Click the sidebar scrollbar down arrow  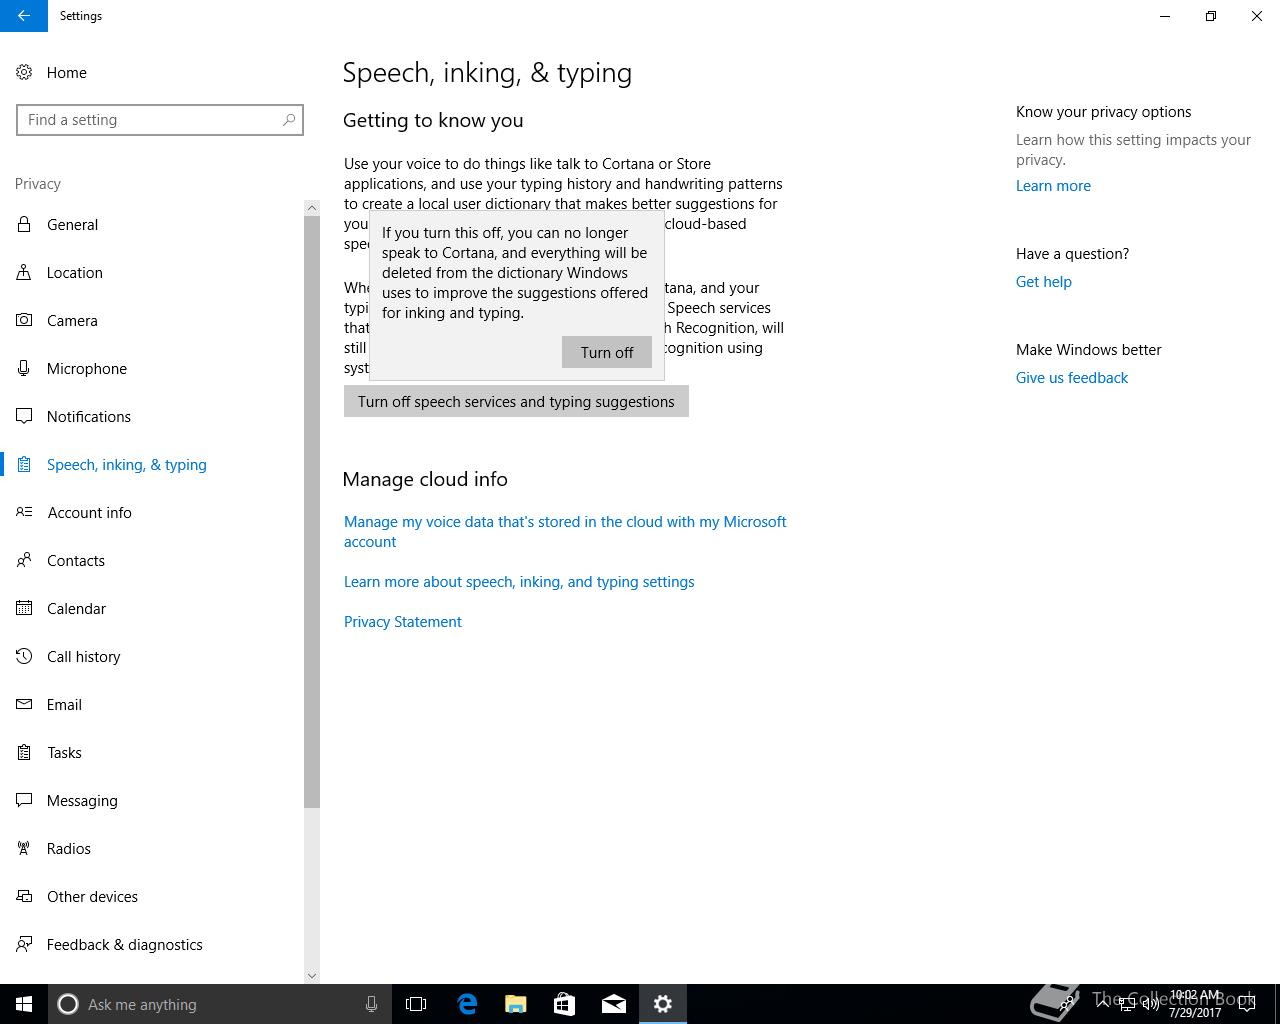[312, 975]
